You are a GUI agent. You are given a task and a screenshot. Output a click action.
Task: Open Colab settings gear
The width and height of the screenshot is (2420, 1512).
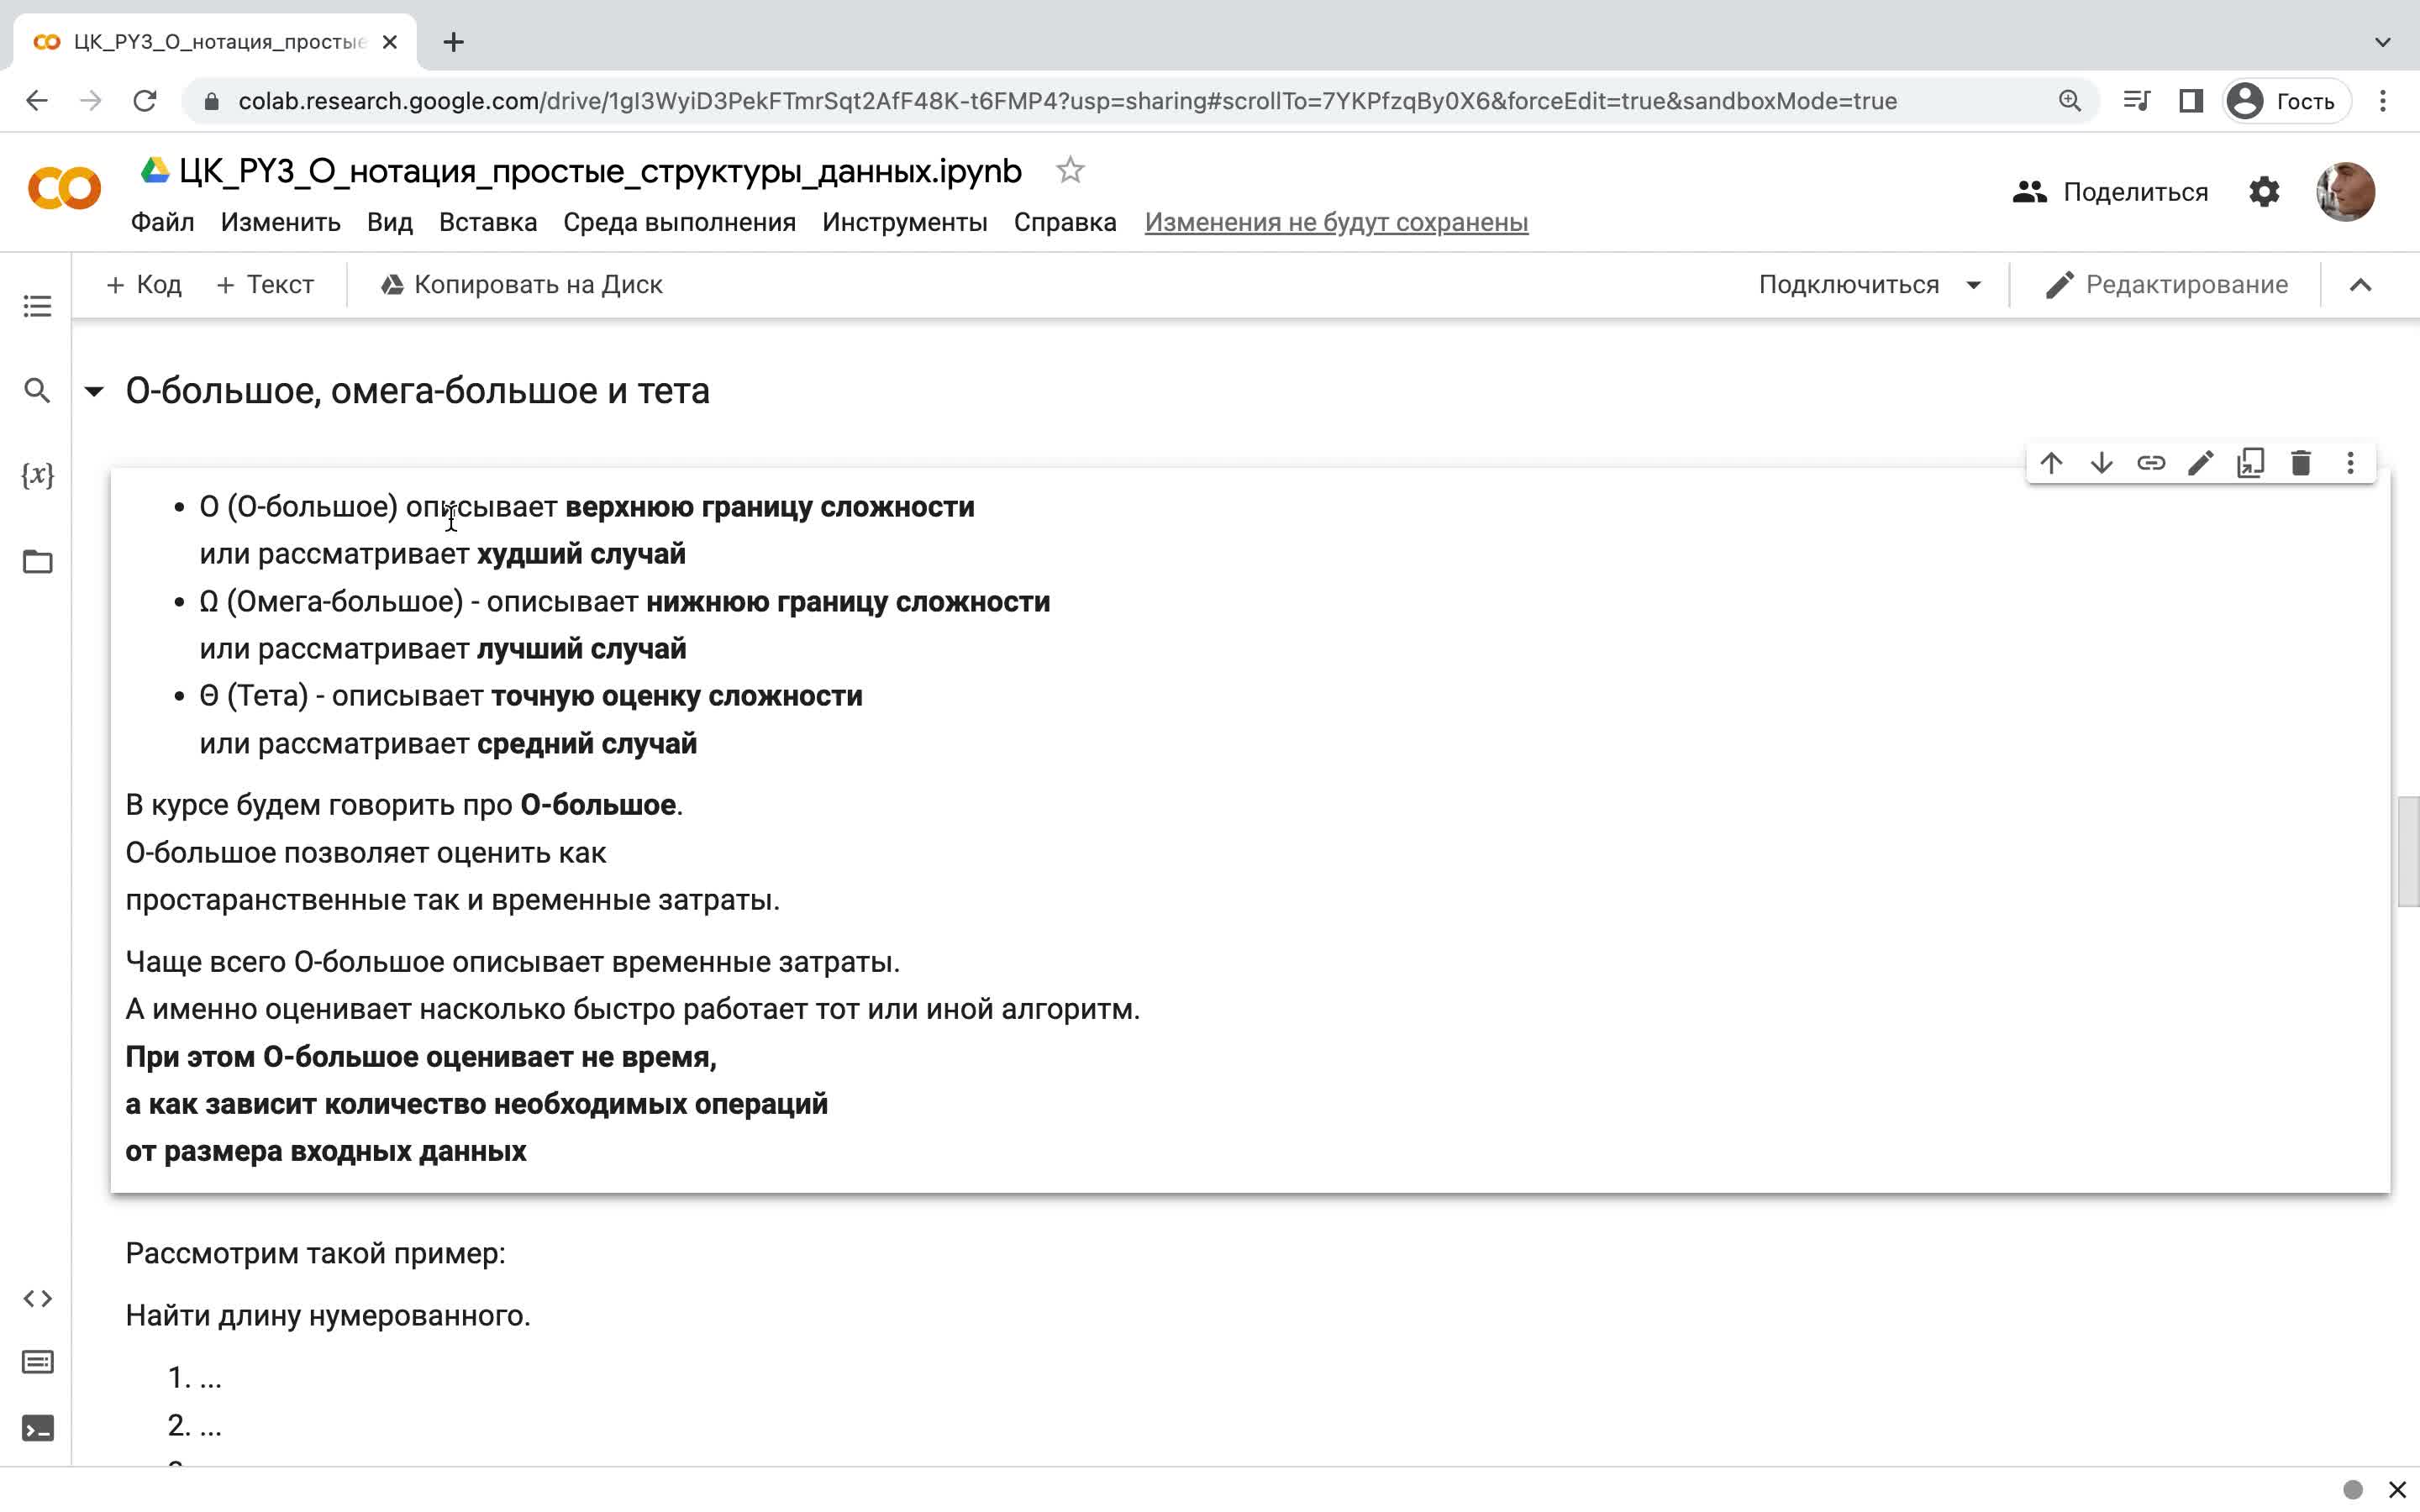2264,191
